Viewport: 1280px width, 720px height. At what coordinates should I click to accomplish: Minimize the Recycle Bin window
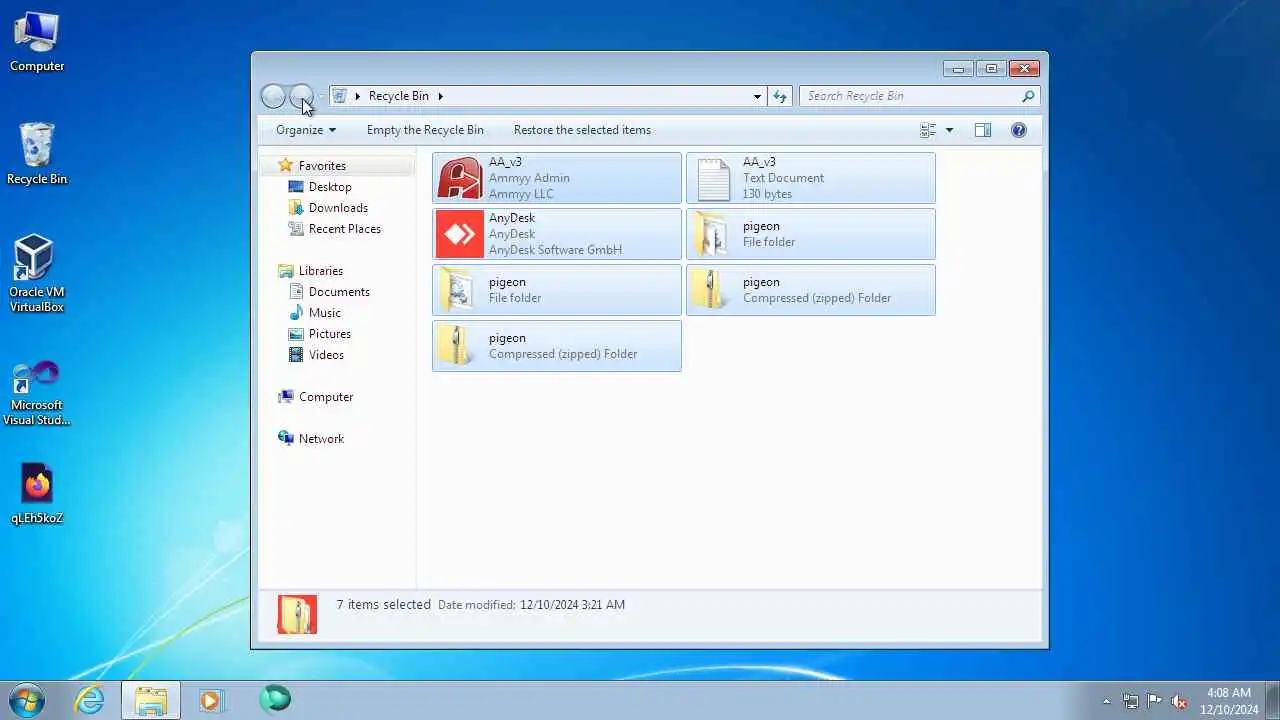957,69
